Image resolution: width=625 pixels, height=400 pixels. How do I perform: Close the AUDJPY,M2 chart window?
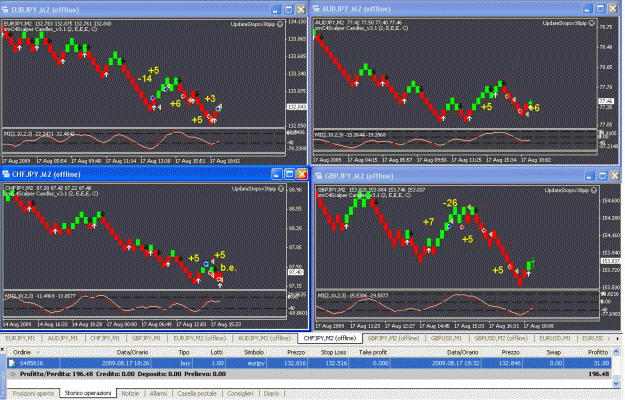[613, 8]
